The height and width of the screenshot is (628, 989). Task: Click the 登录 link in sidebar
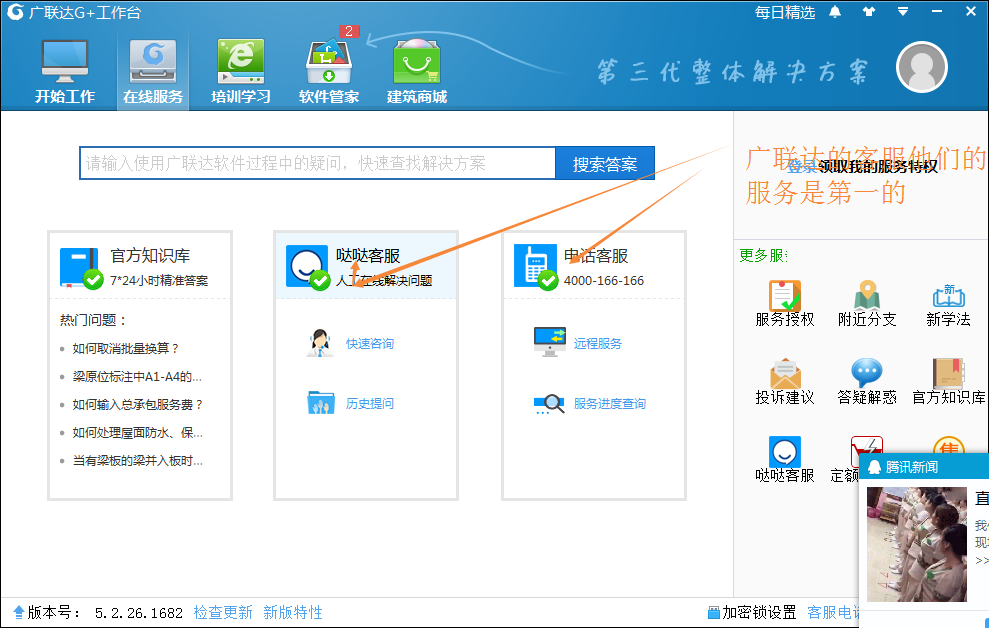tap(802, 166)
